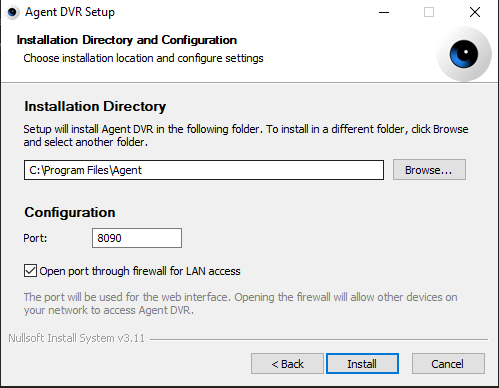Click the Agent DVR title bar icon
The height and width of the screenshot is (388, 499).
point(12,12)
